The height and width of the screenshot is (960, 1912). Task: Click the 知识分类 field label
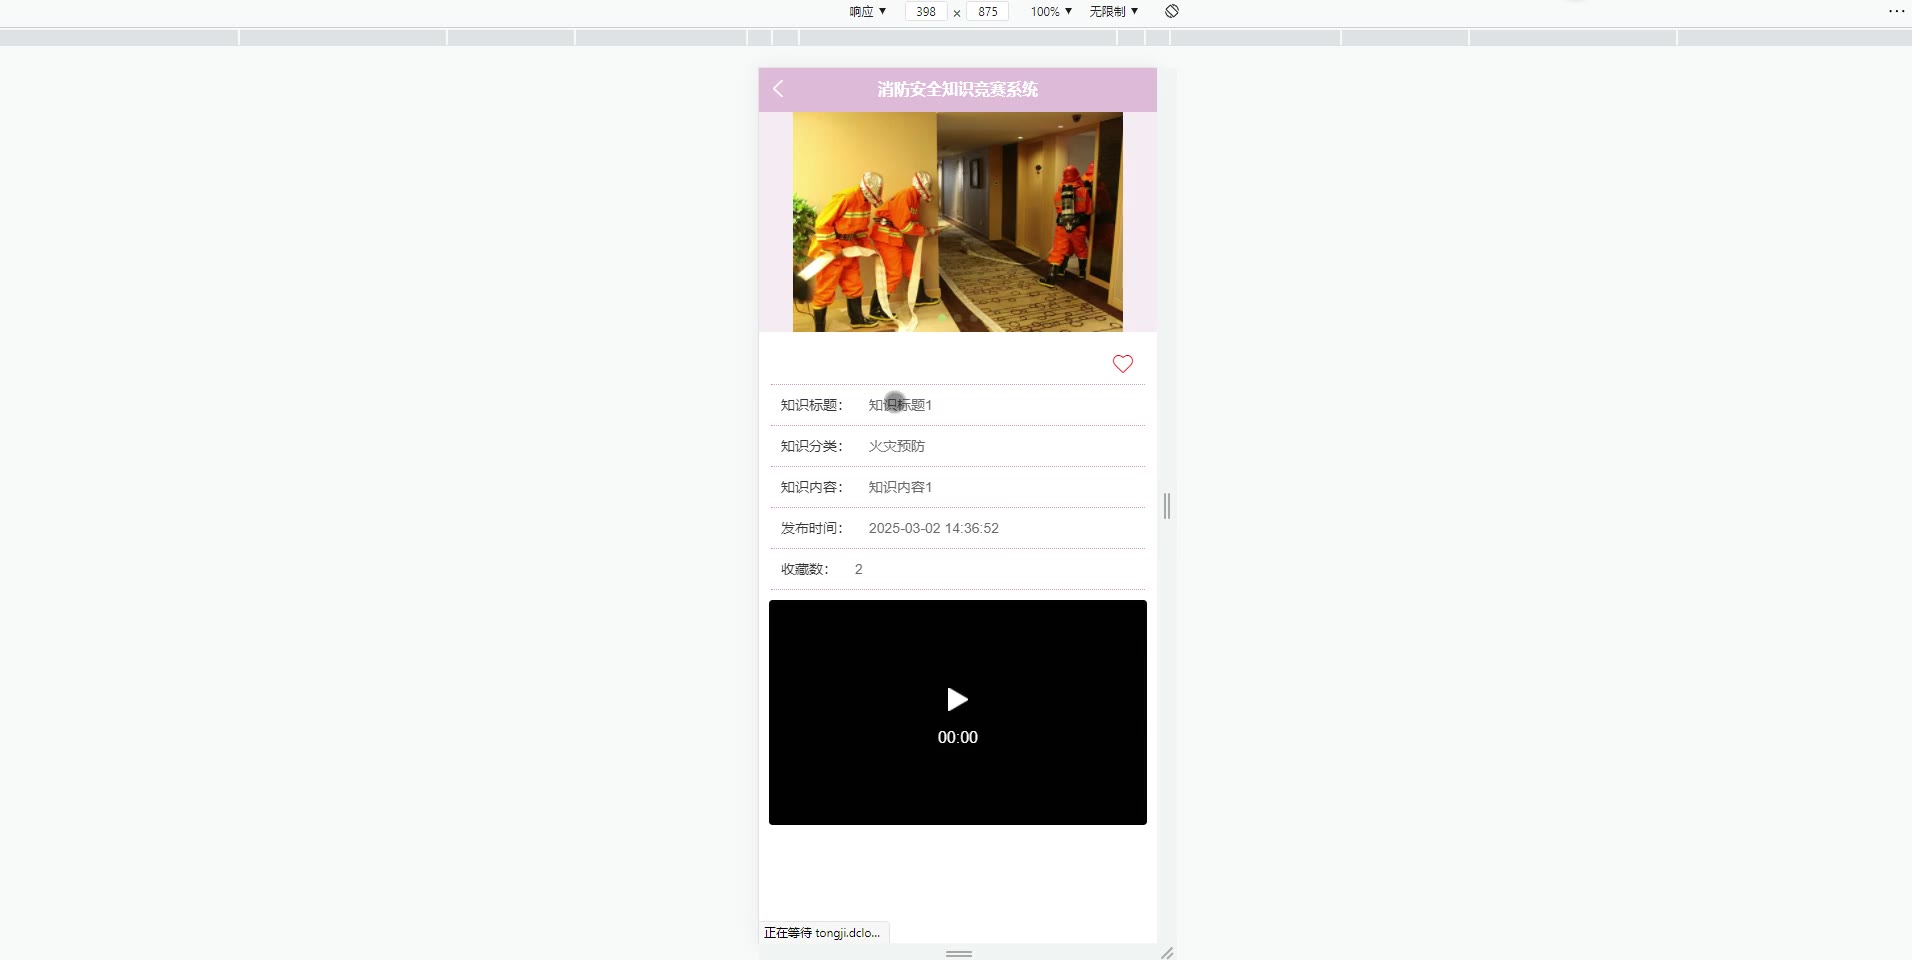(x=812, y=446)
